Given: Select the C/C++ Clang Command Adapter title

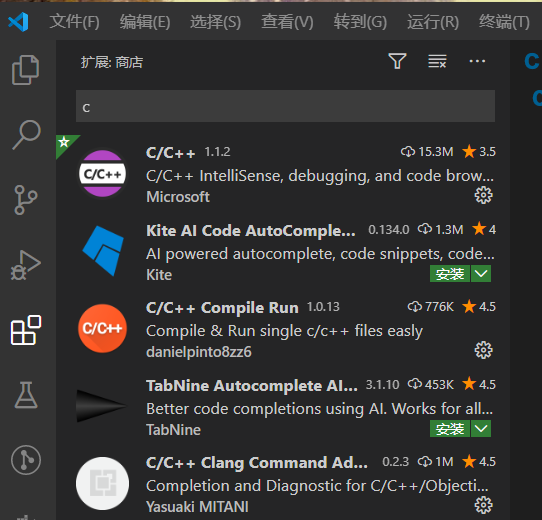Looking at the screenshot, I should pyautogui.click(x=256, y=463).
